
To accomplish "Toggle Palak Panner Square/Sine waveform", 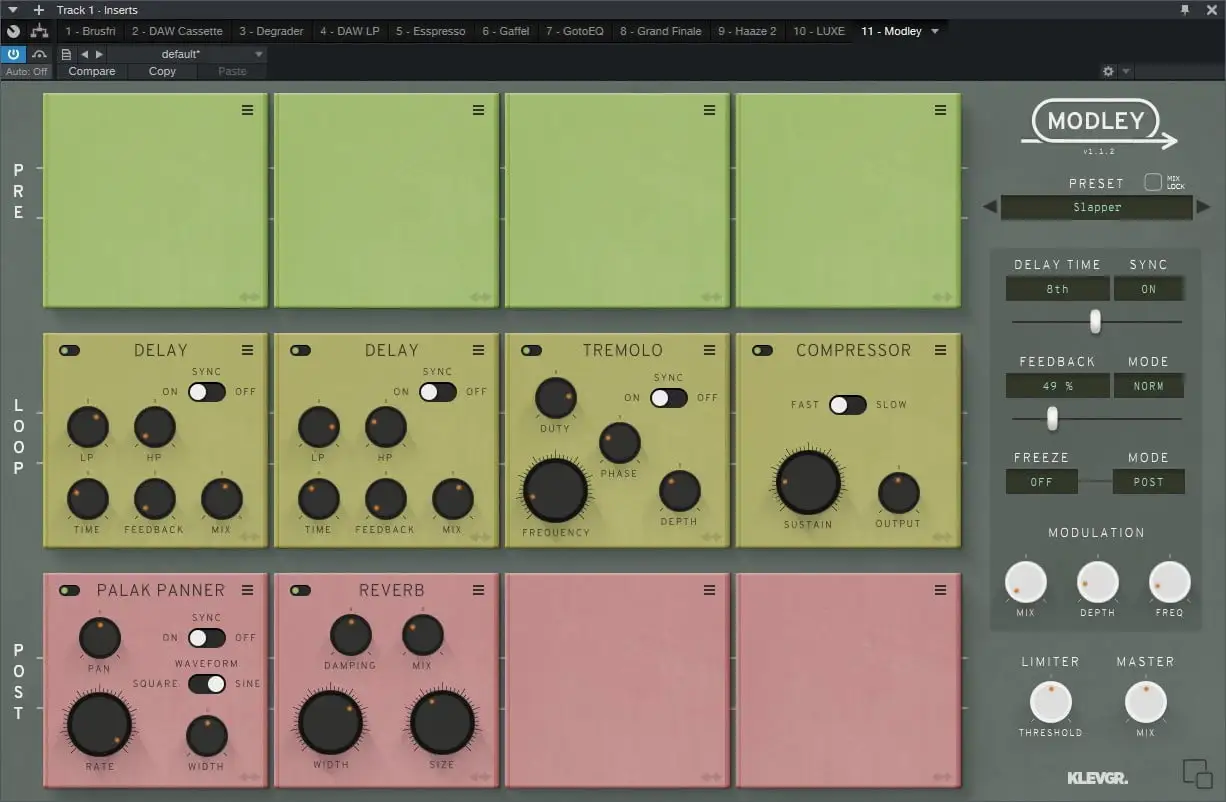I will [x=207, y=684].
